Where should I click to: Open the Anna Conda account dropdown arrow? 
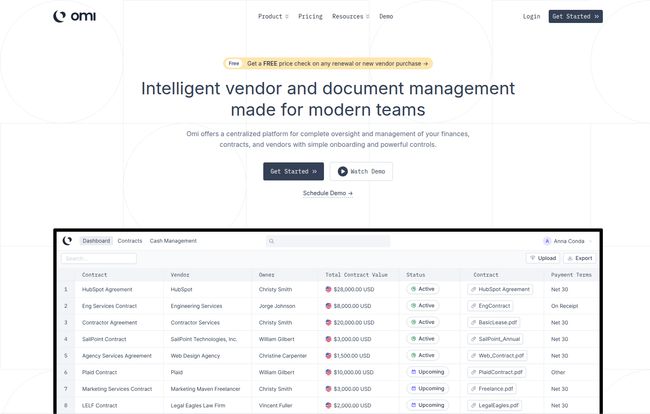(x=590, y=241)
